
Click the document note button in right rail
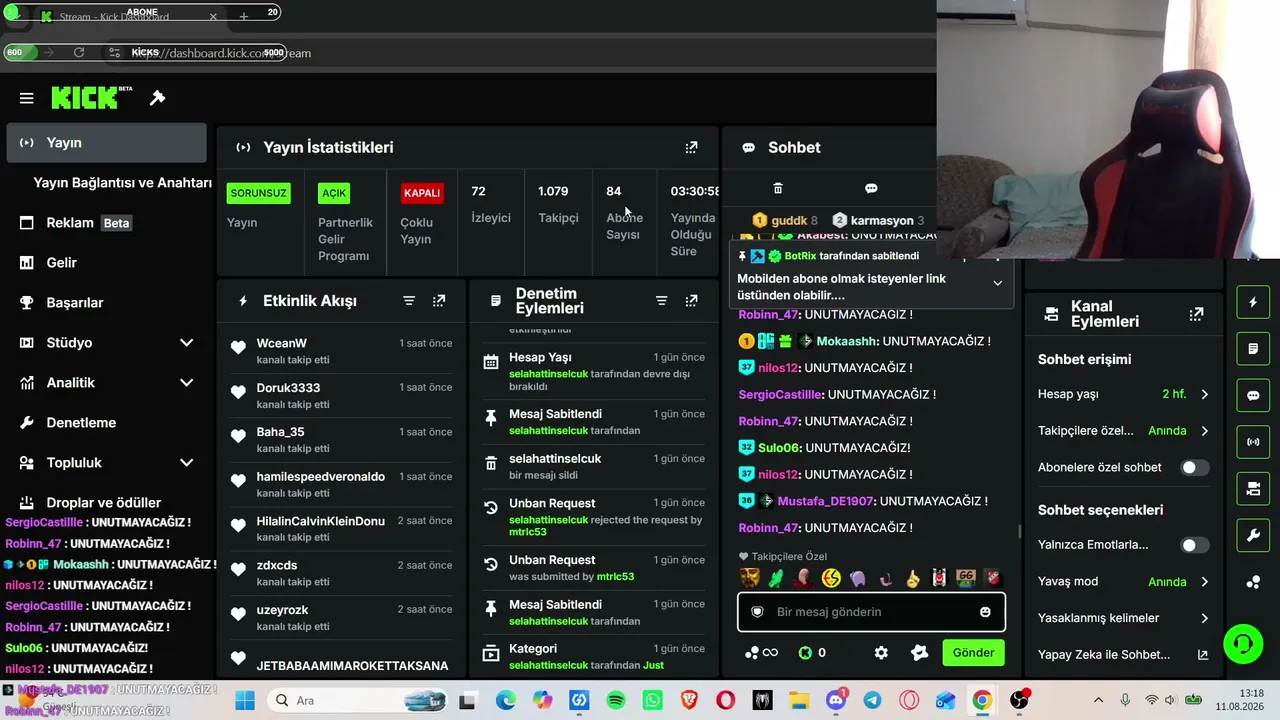click(x=1253, y=349)
